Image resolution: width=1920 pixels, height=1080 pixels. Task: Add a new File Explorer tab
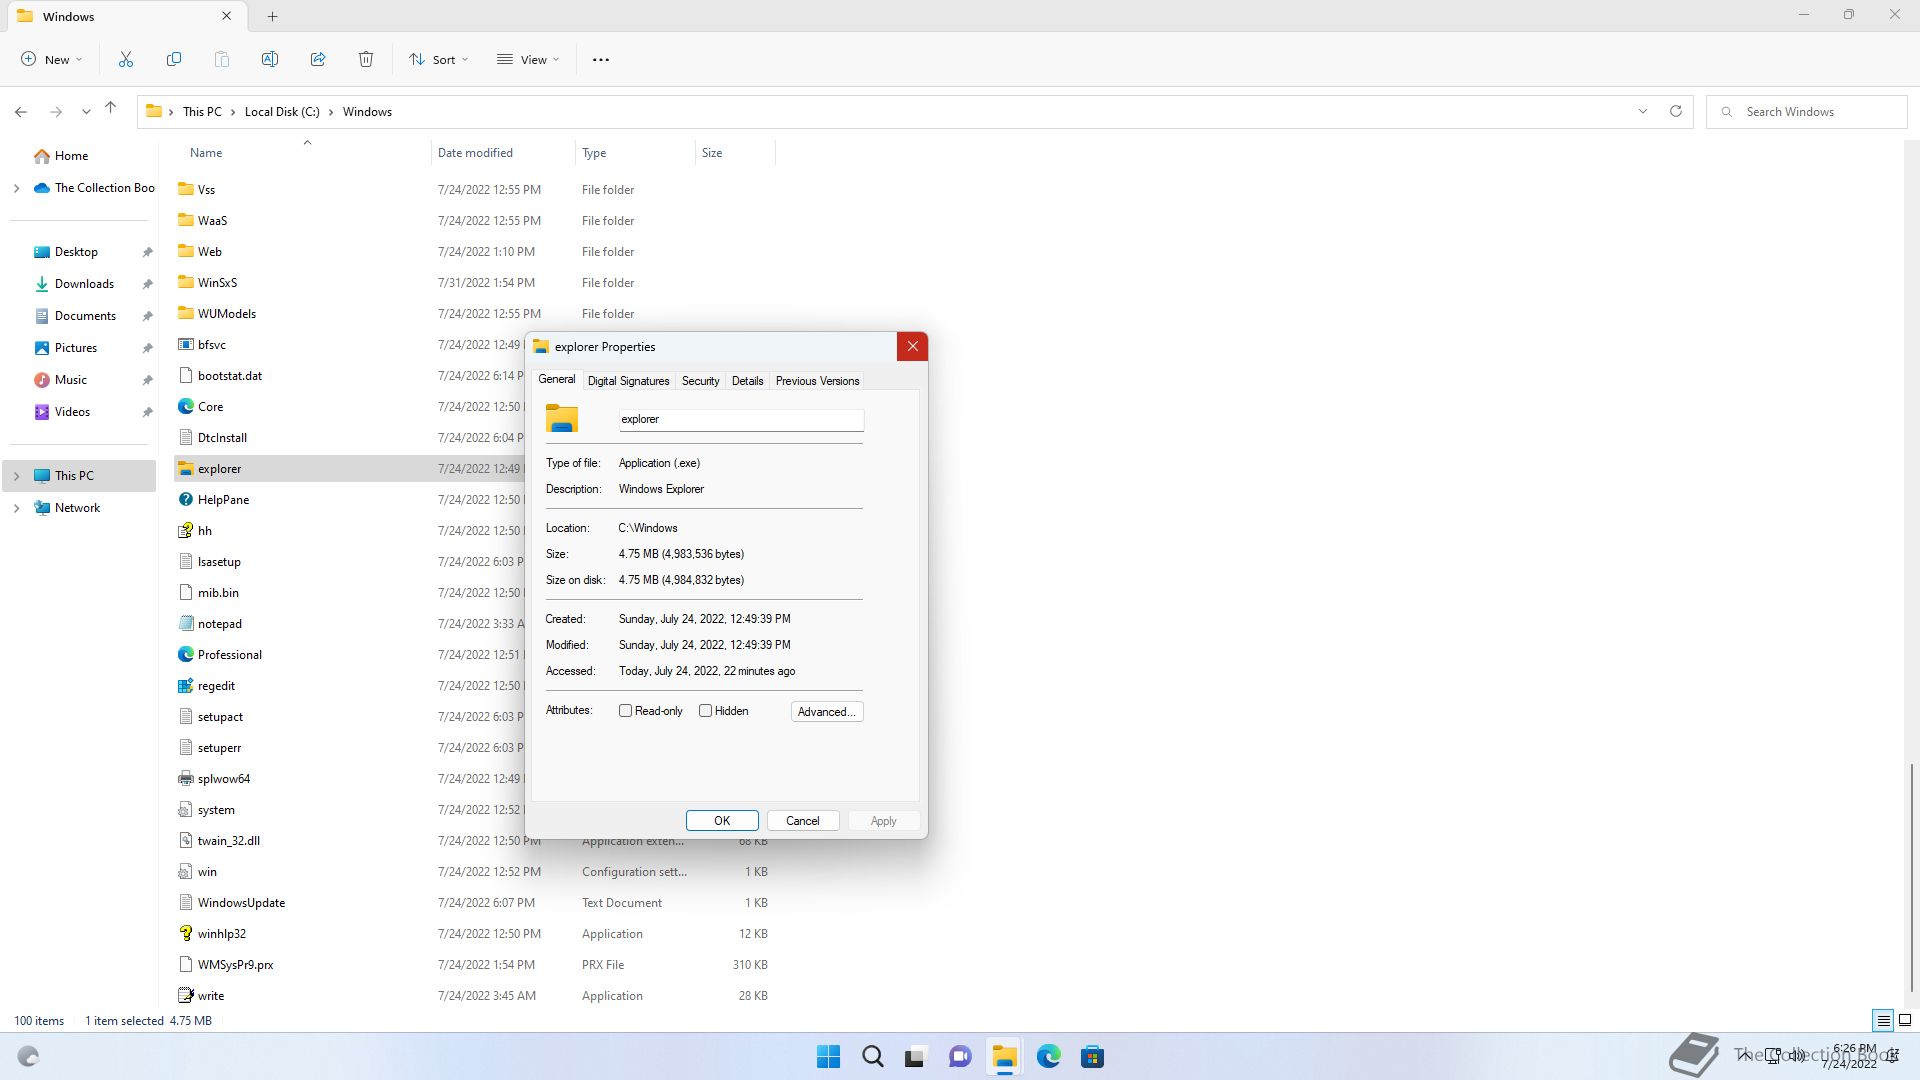[272, 16]
